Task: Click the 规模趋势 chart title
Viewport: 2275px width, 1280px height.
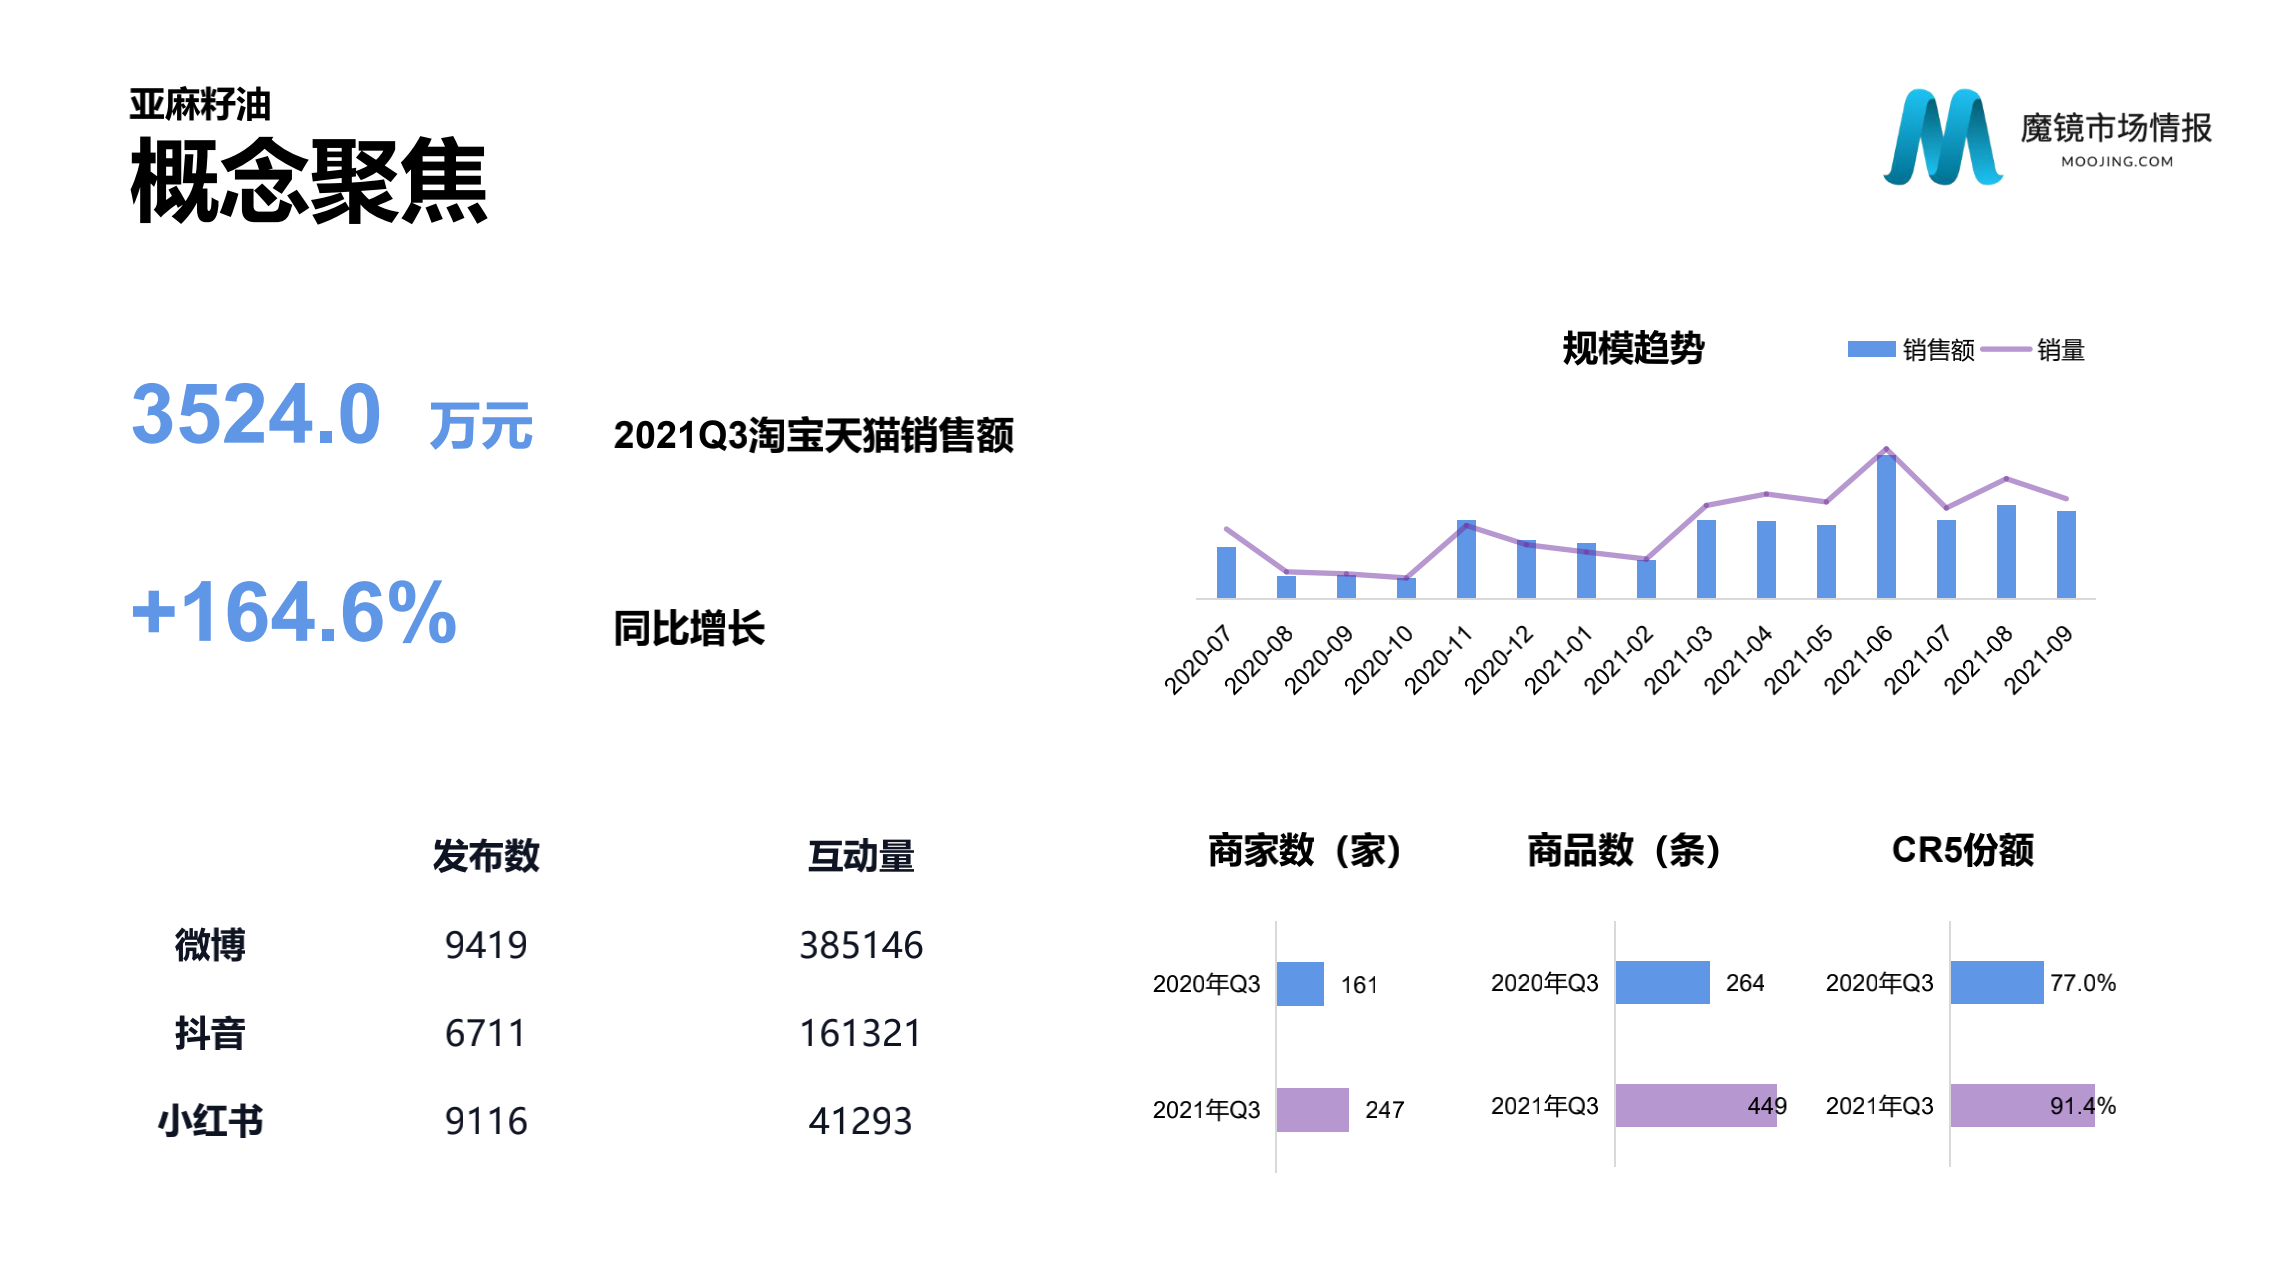Action: pos(1632,349)
